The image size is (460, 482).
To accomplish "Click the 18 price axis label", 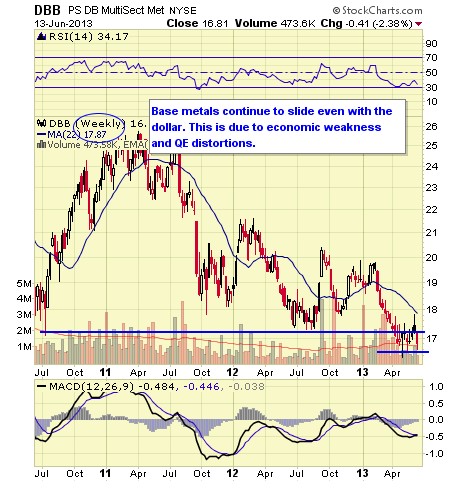I will click(x=432, y=309).
